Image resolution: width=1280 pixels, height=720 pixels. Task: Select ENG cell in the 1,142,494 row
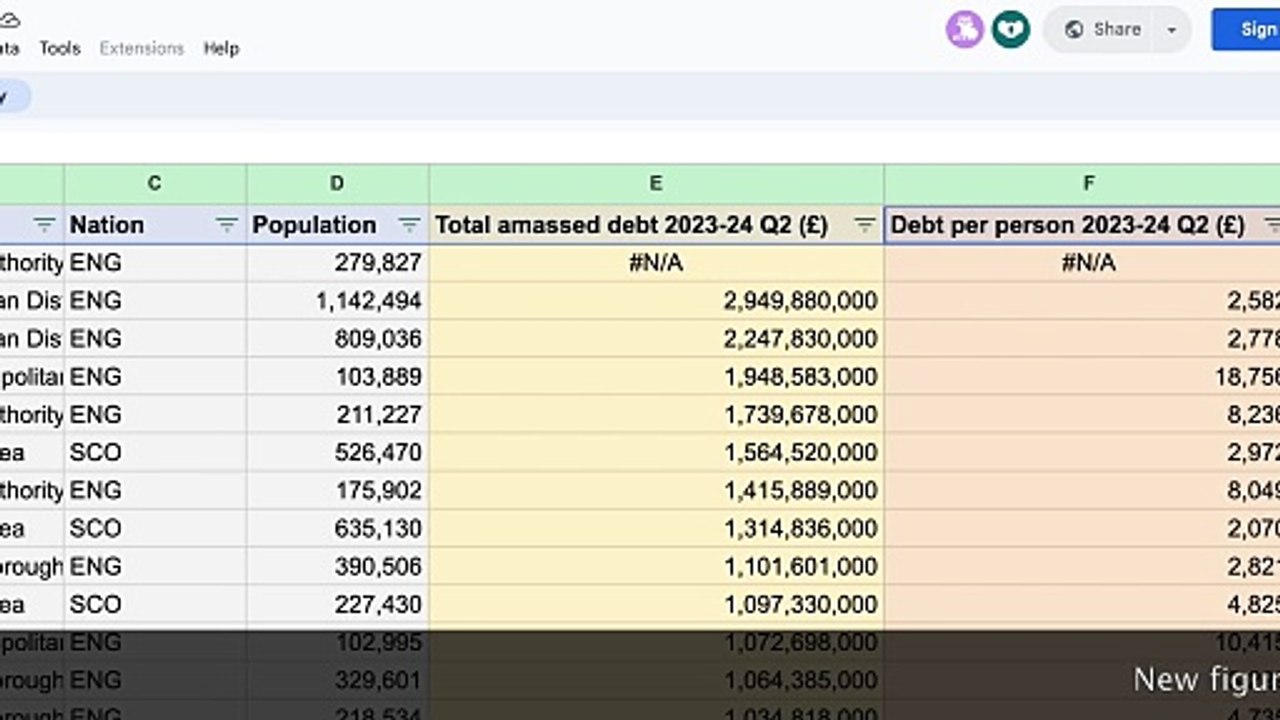[155, 301]
